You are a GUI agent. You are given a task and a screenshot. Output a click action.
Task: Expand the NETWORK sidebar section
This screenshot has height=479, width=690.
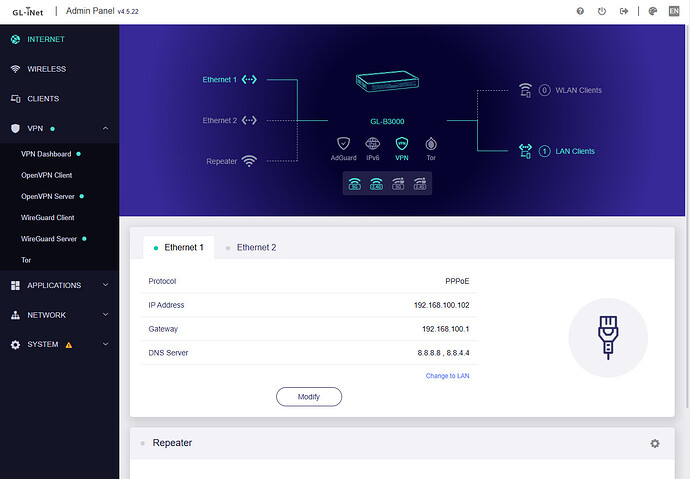point(104,315)
